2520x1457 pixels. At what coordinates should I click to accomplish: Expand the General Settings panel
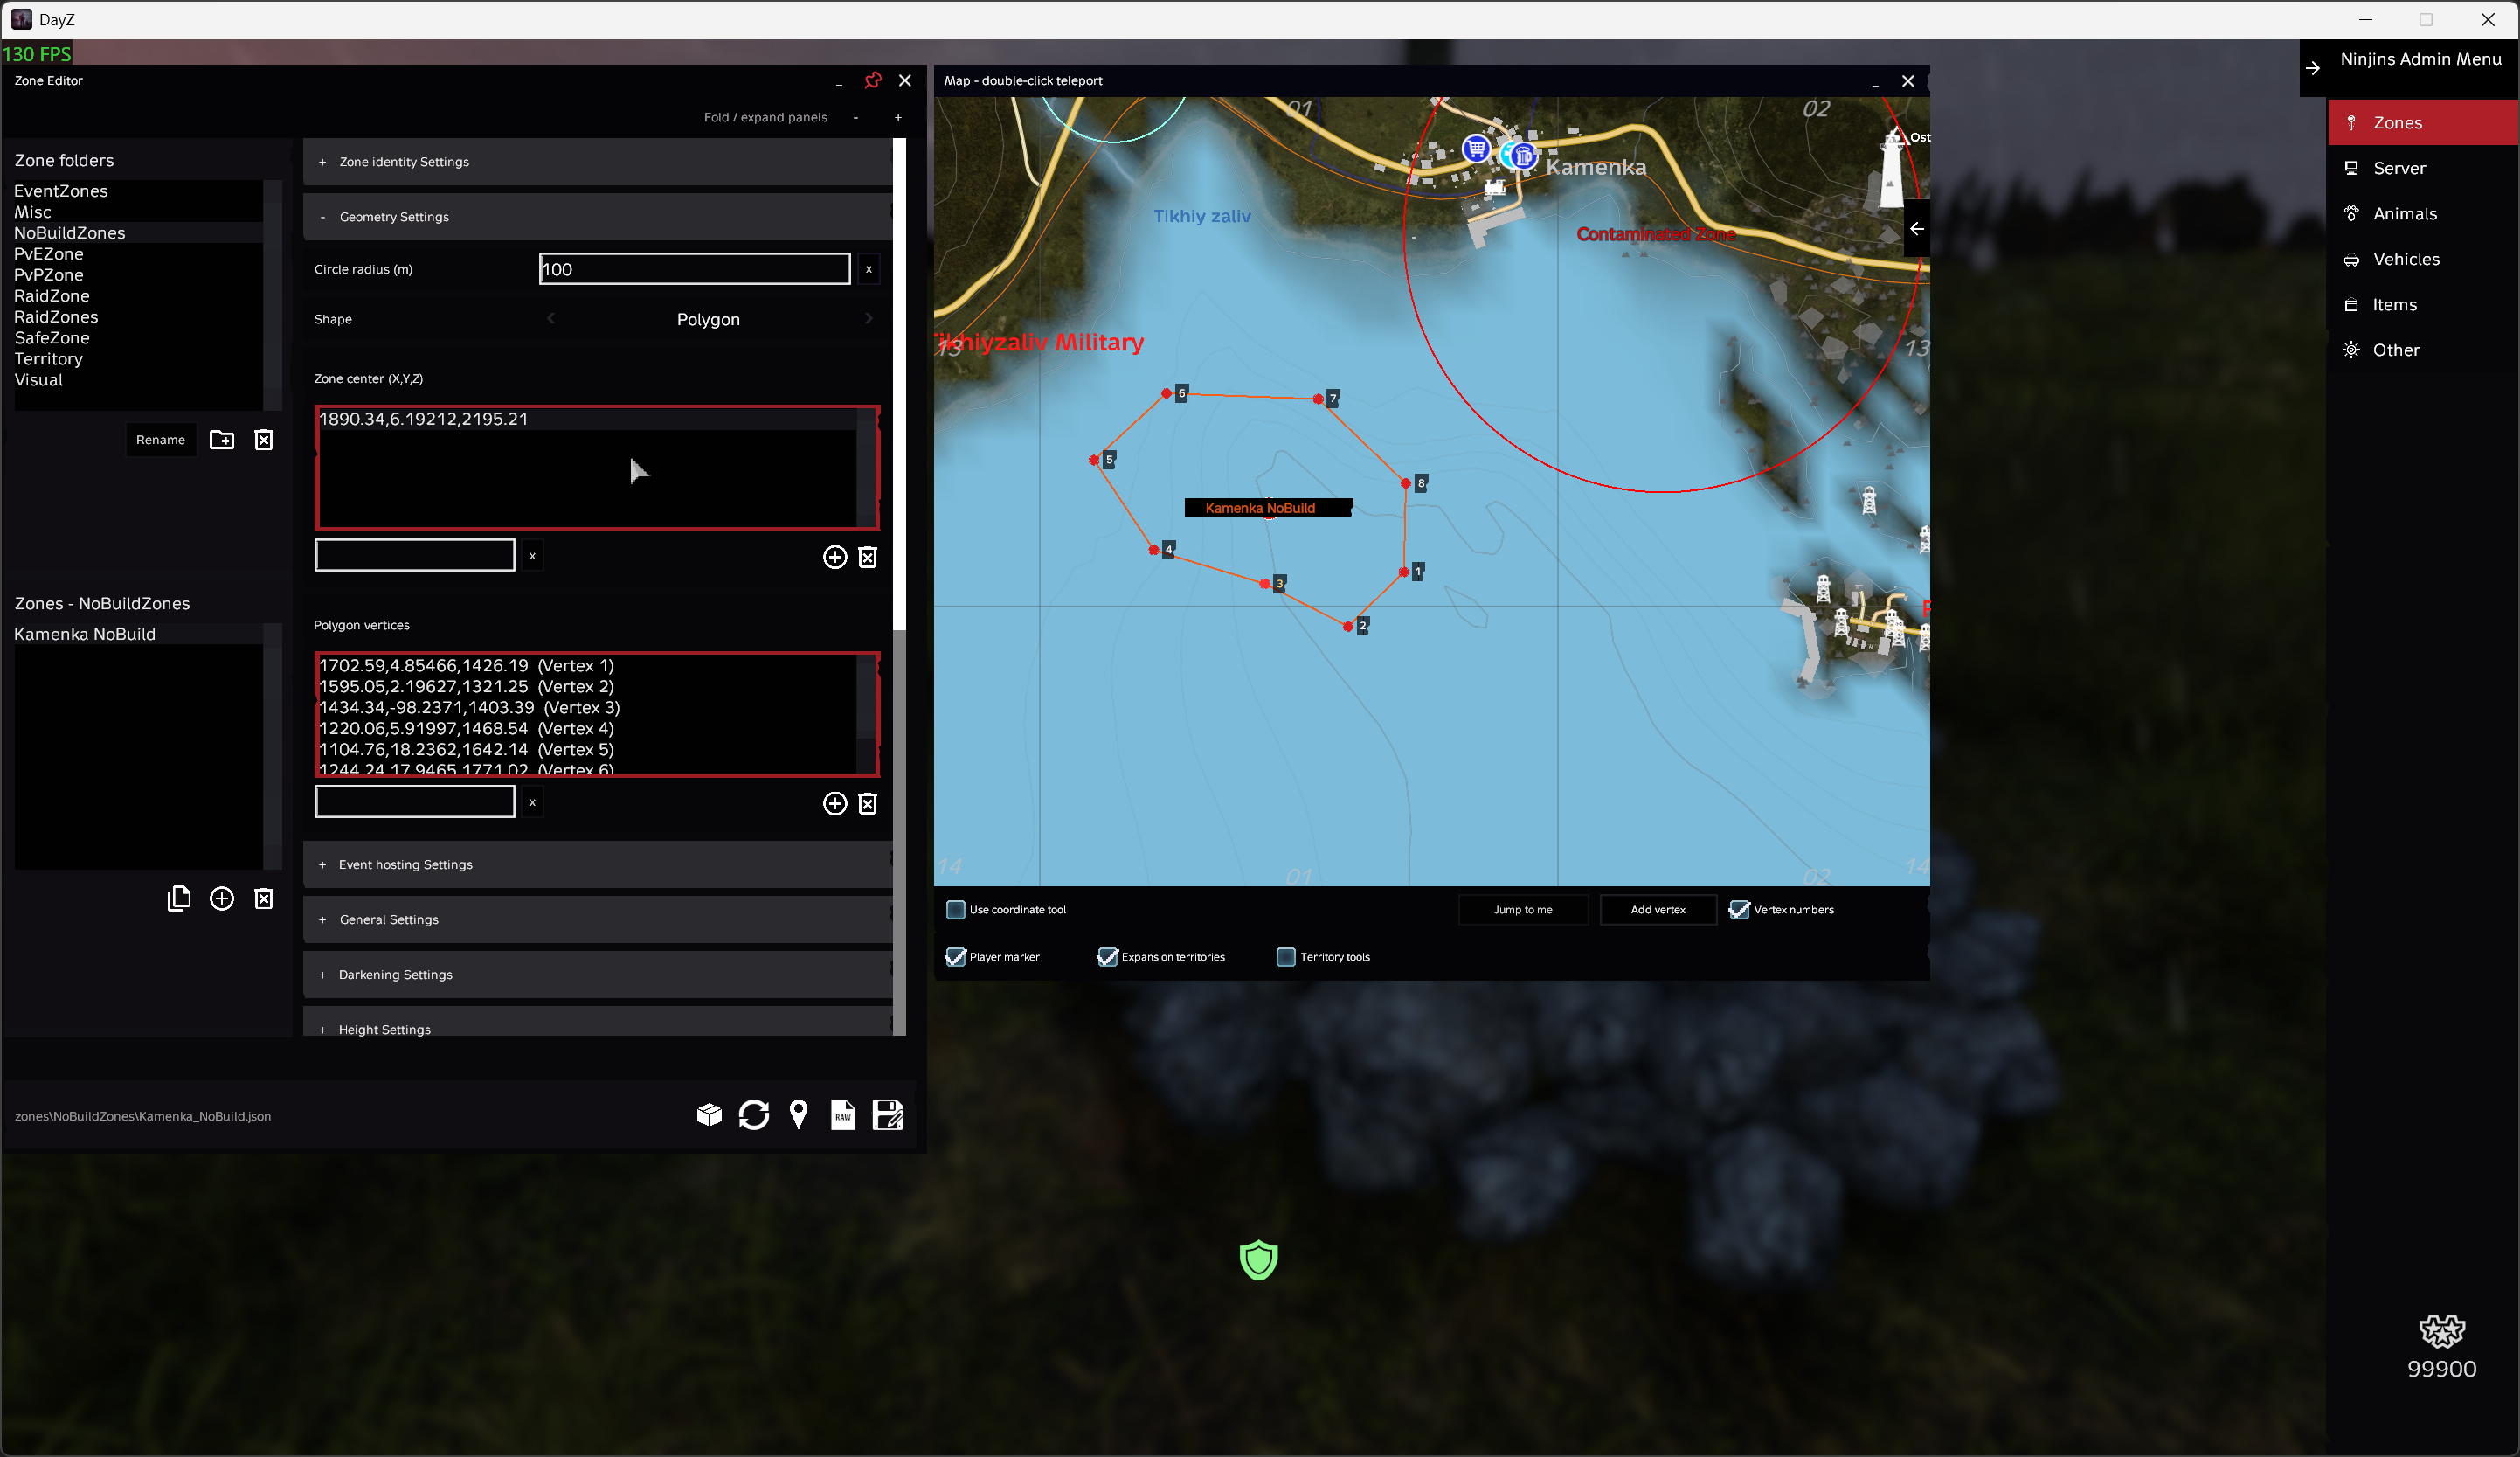point(597,920)
